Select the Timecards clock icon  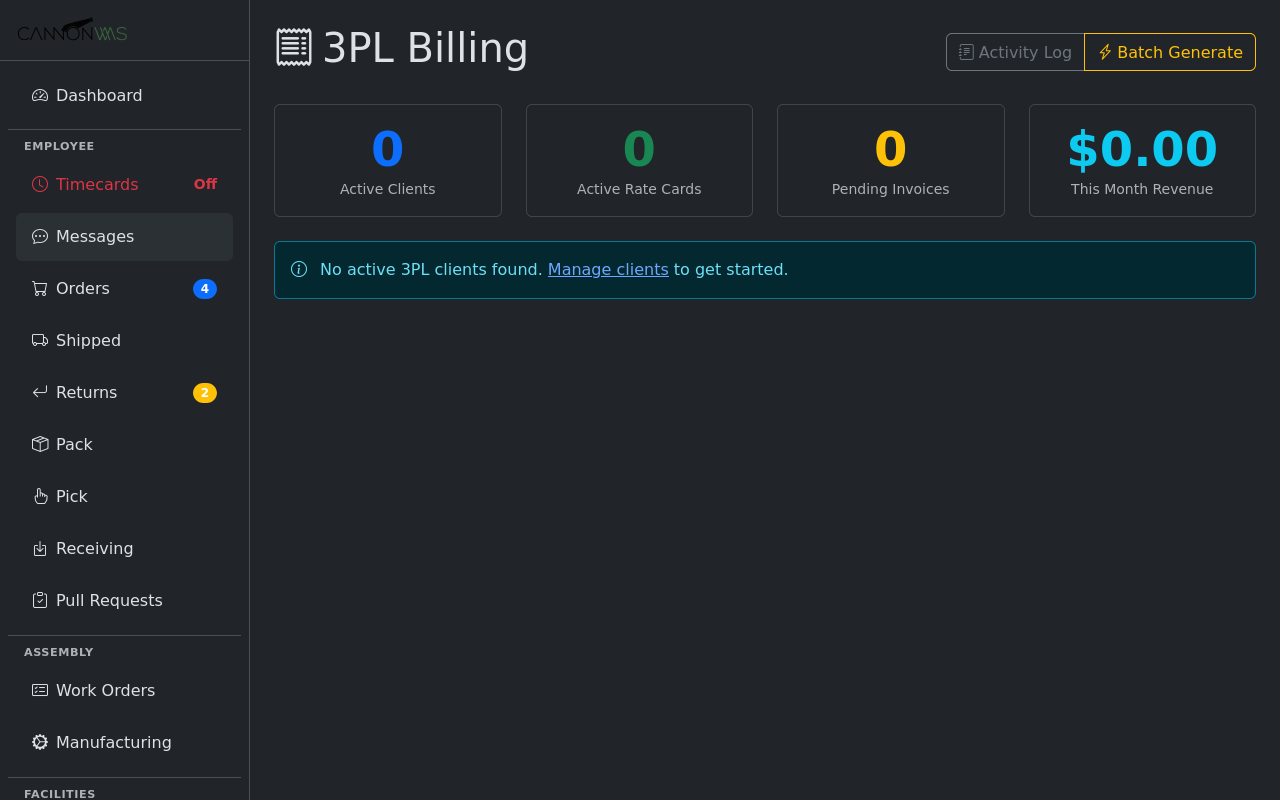tap(38, 184)
